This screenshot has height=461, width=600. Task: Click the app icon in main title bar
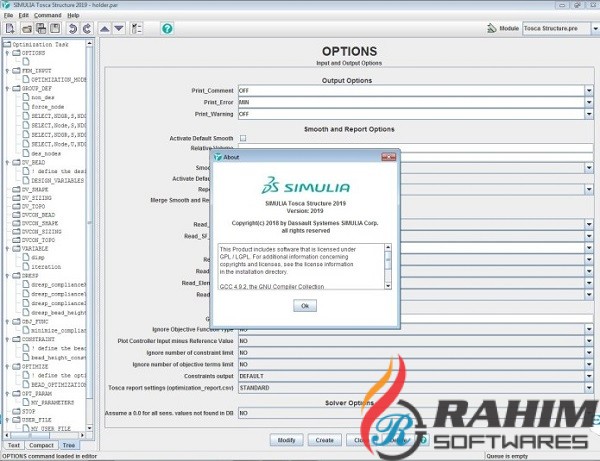coord(6,5)
